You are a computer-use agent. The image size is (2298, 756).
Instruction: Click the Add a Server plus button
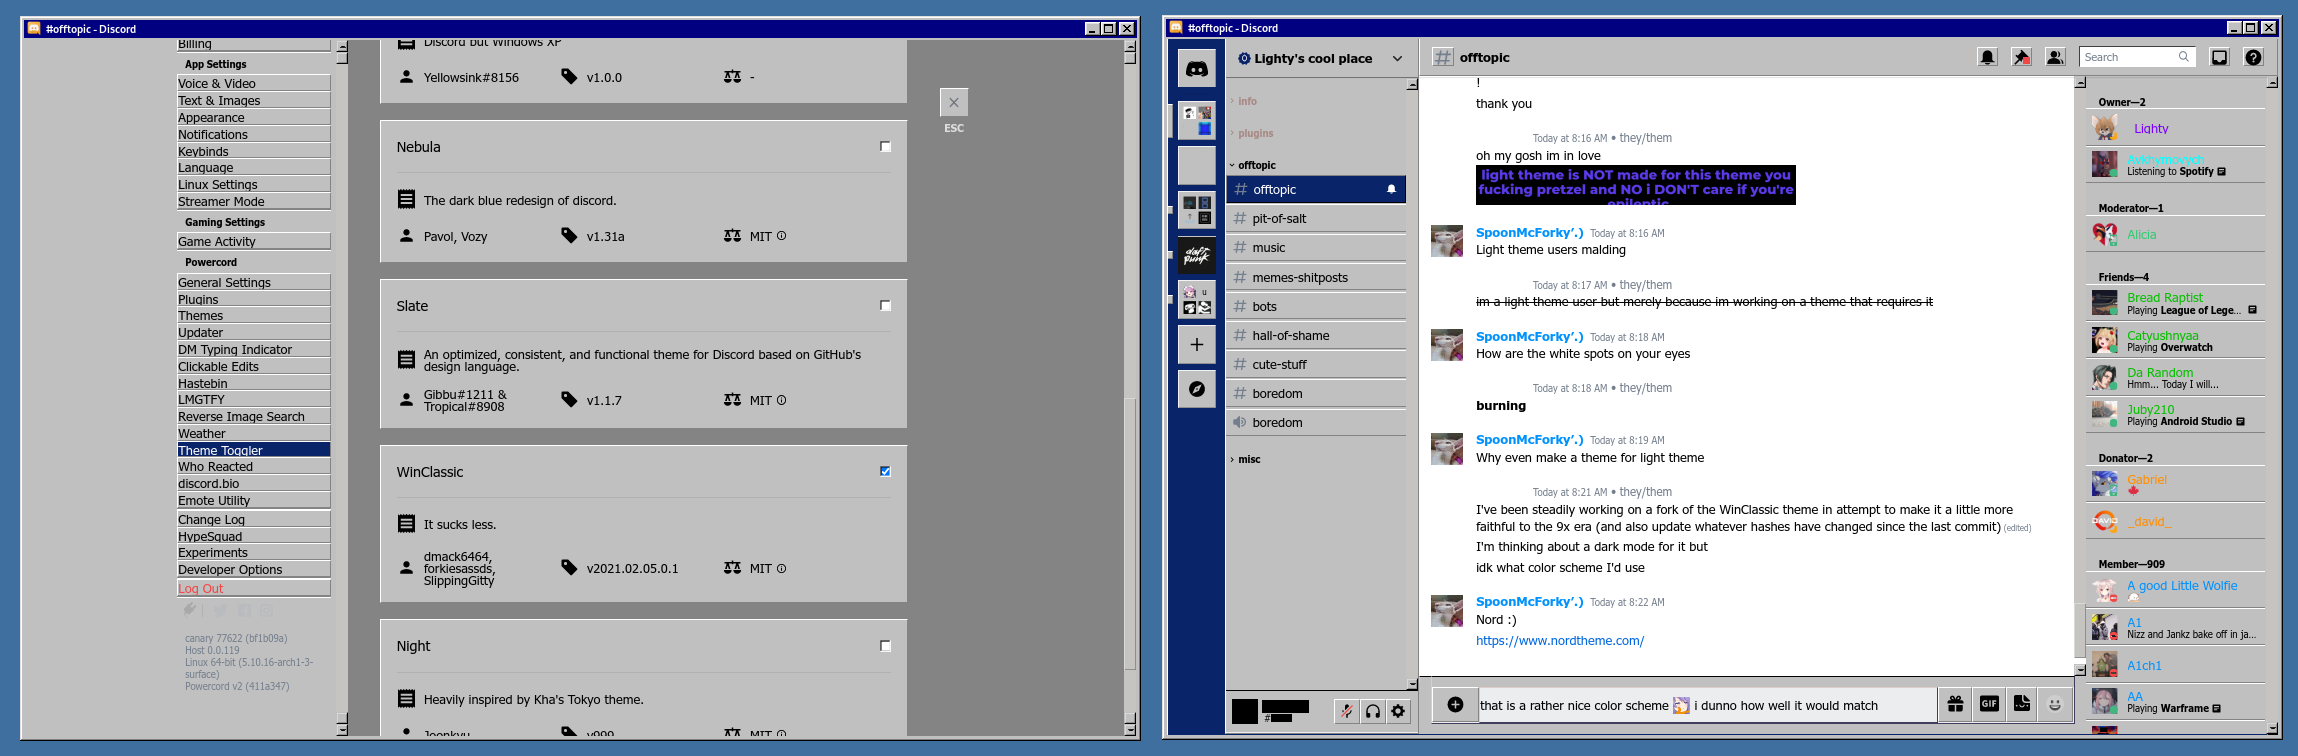click(1197, 345)
